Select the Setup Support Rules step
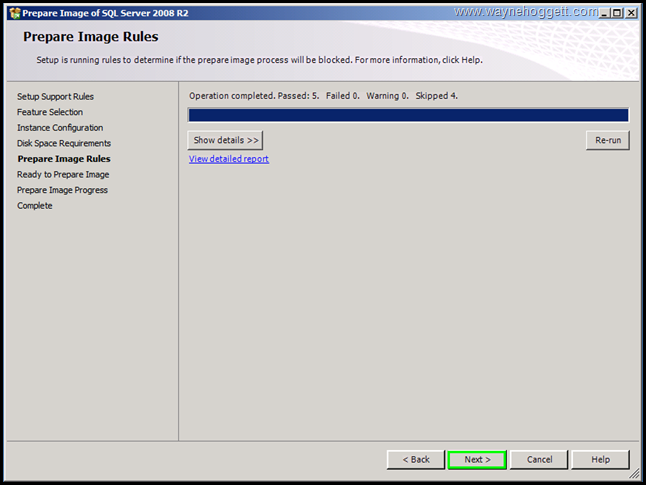 pyautogui.click(x=55, y=96)
